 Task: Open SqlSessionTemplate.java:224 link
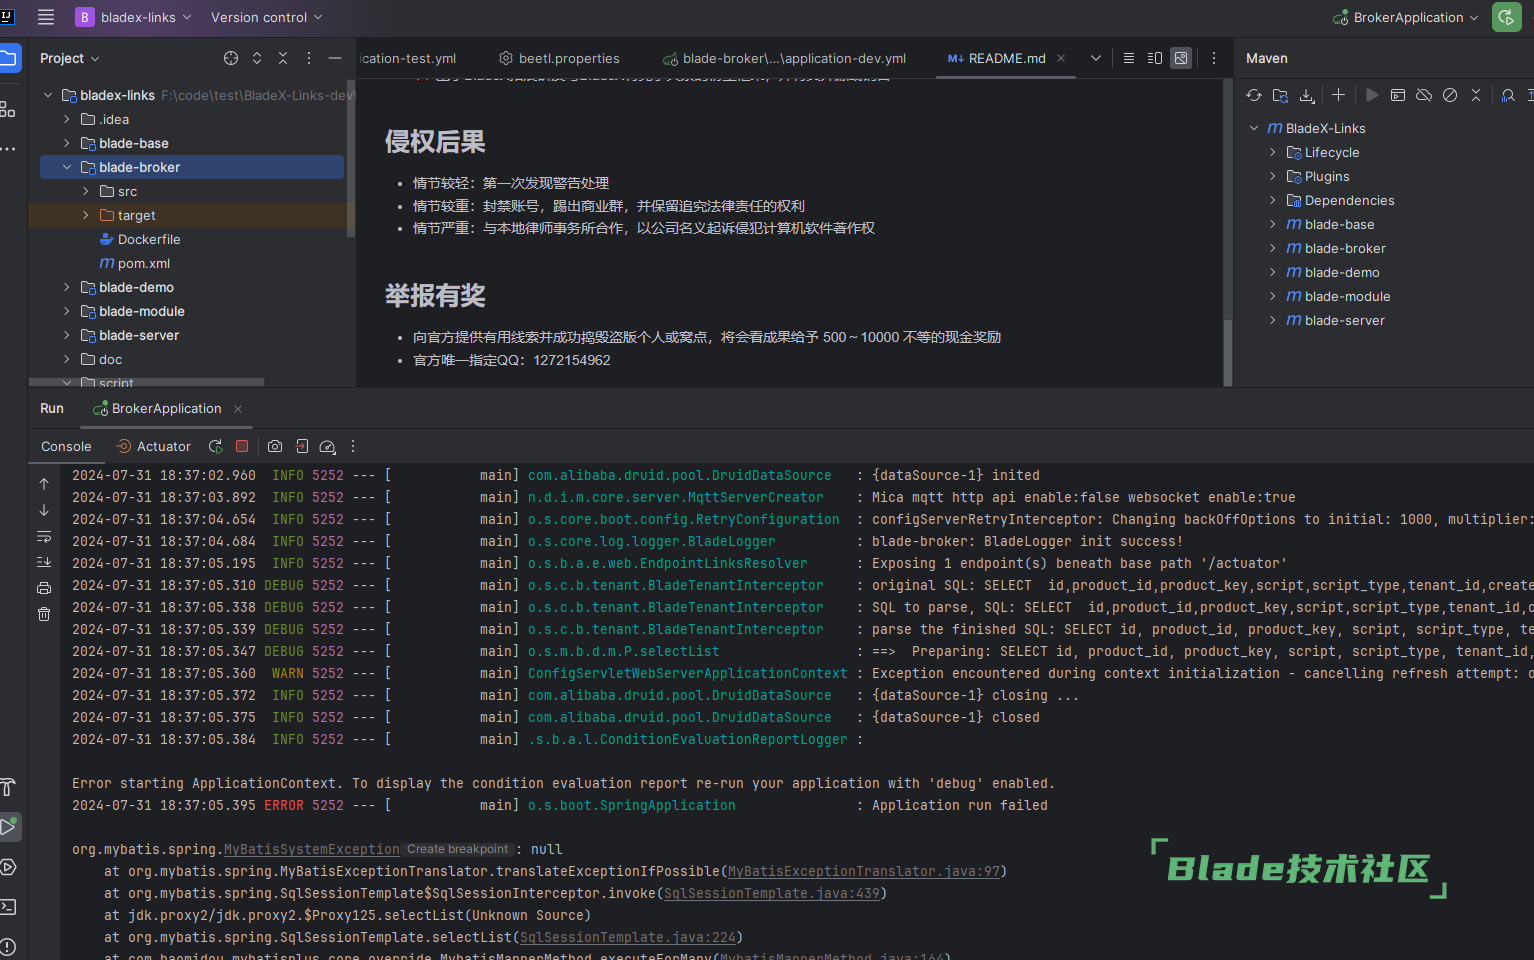(628, 937)
